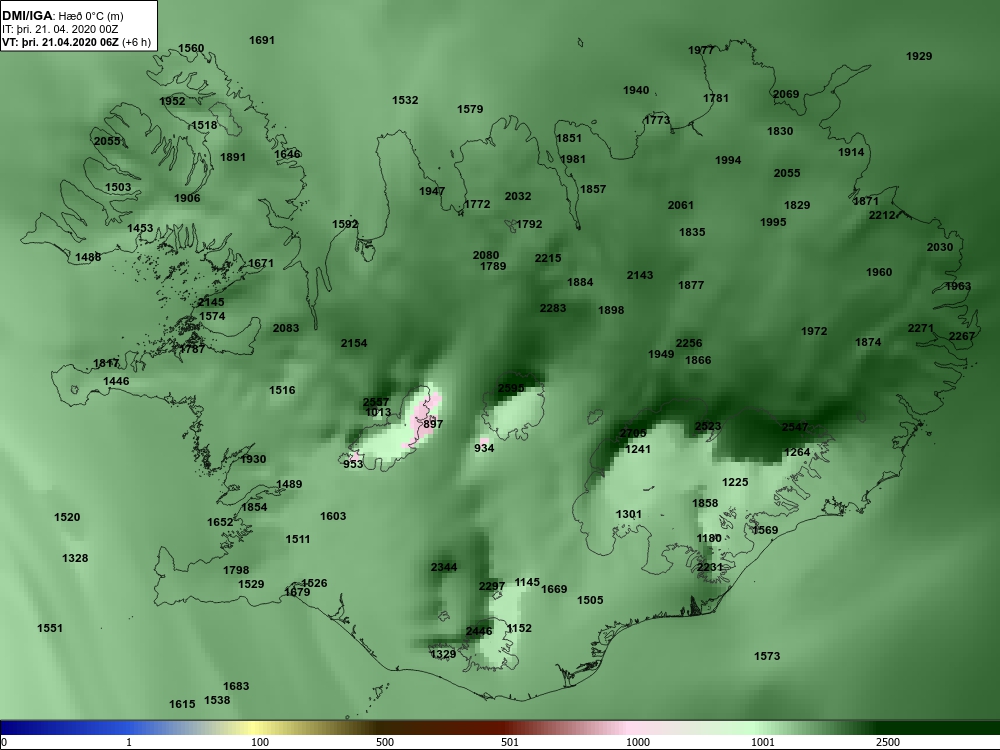Viewport: 1000px width, 750px height.
Task: Click the 1929 value on the map
Action: tap(920, 56)
